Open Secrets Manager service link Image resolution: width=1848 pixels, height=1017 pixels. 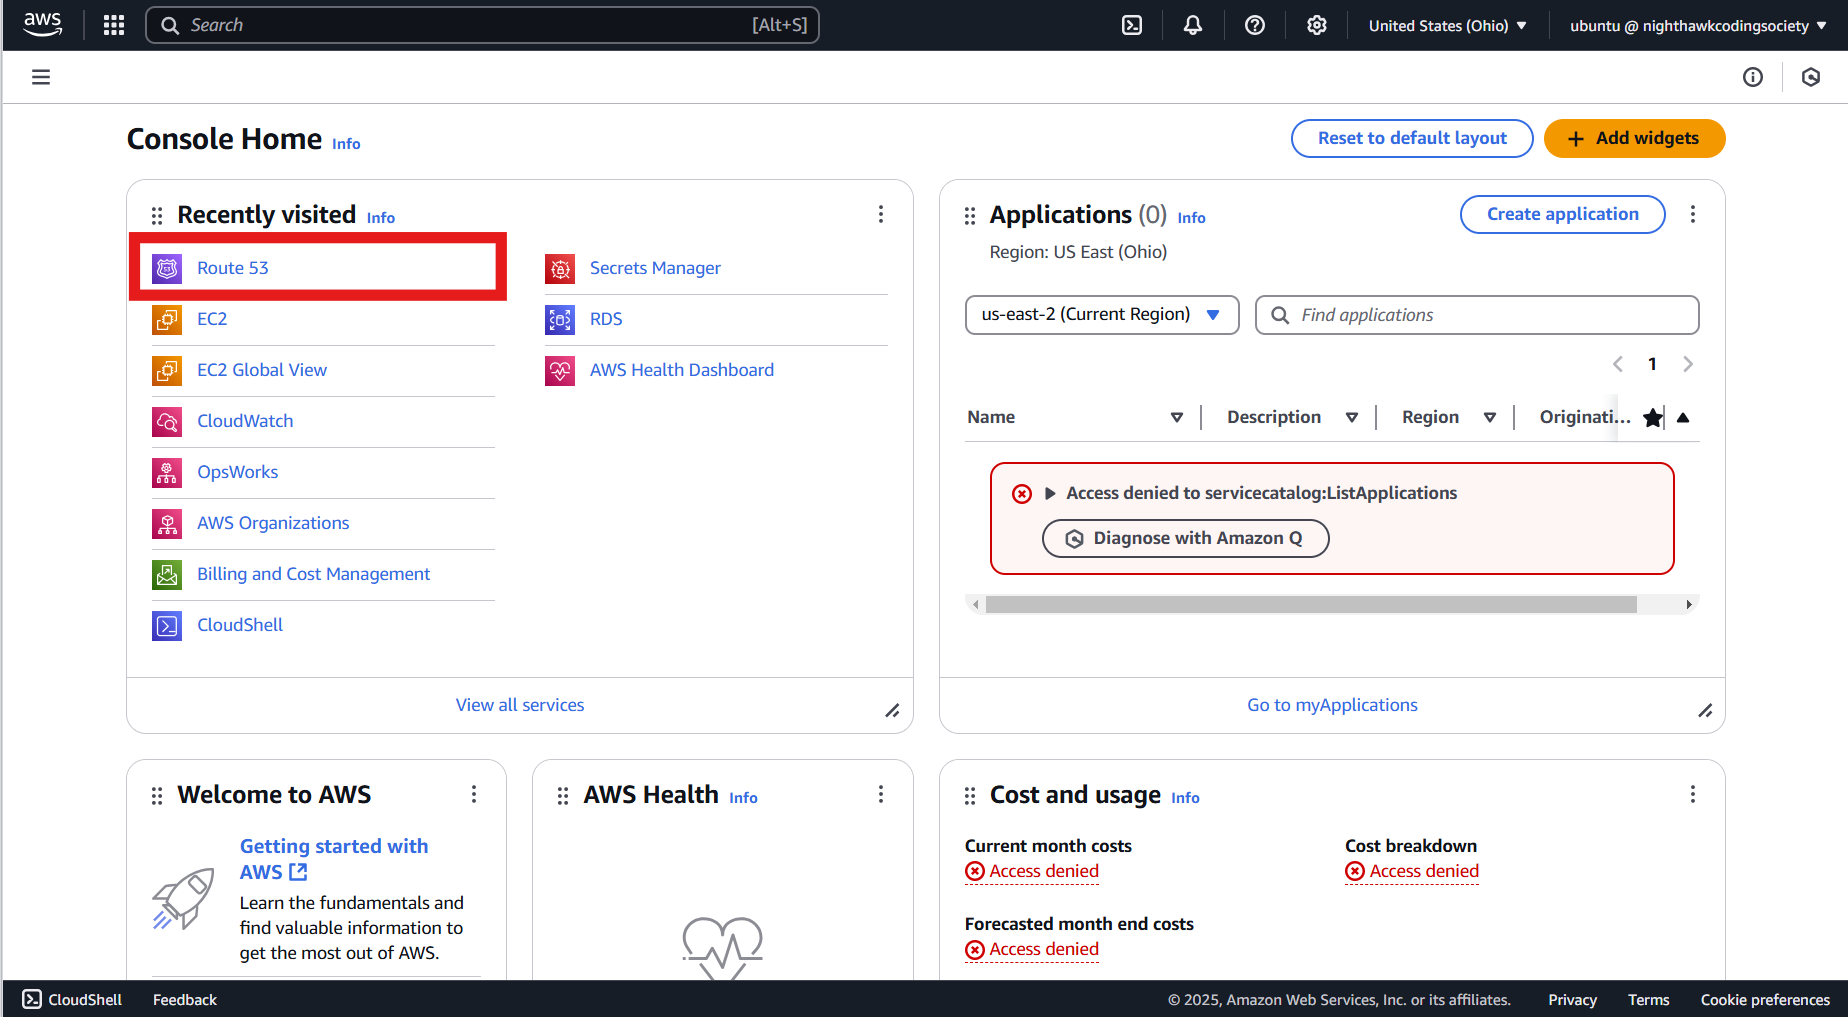tap(655, 268)
